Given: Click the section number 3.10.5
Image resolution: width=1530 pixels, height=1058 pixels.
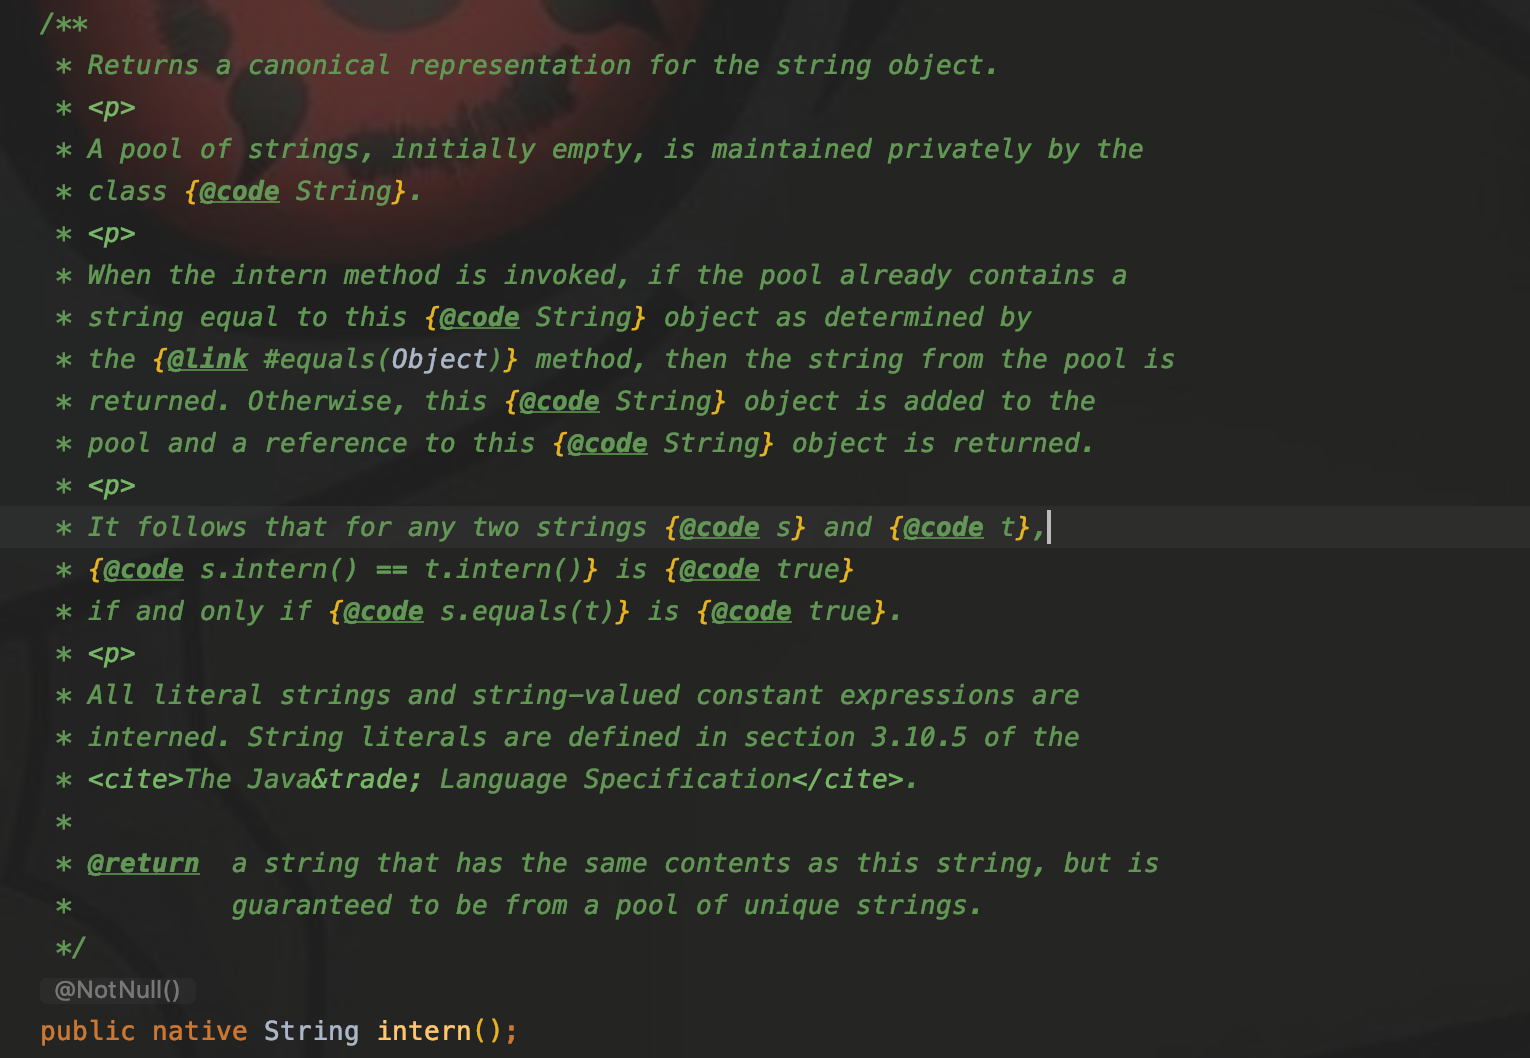Looking at the screenshot, I should (x=919, y=737).
